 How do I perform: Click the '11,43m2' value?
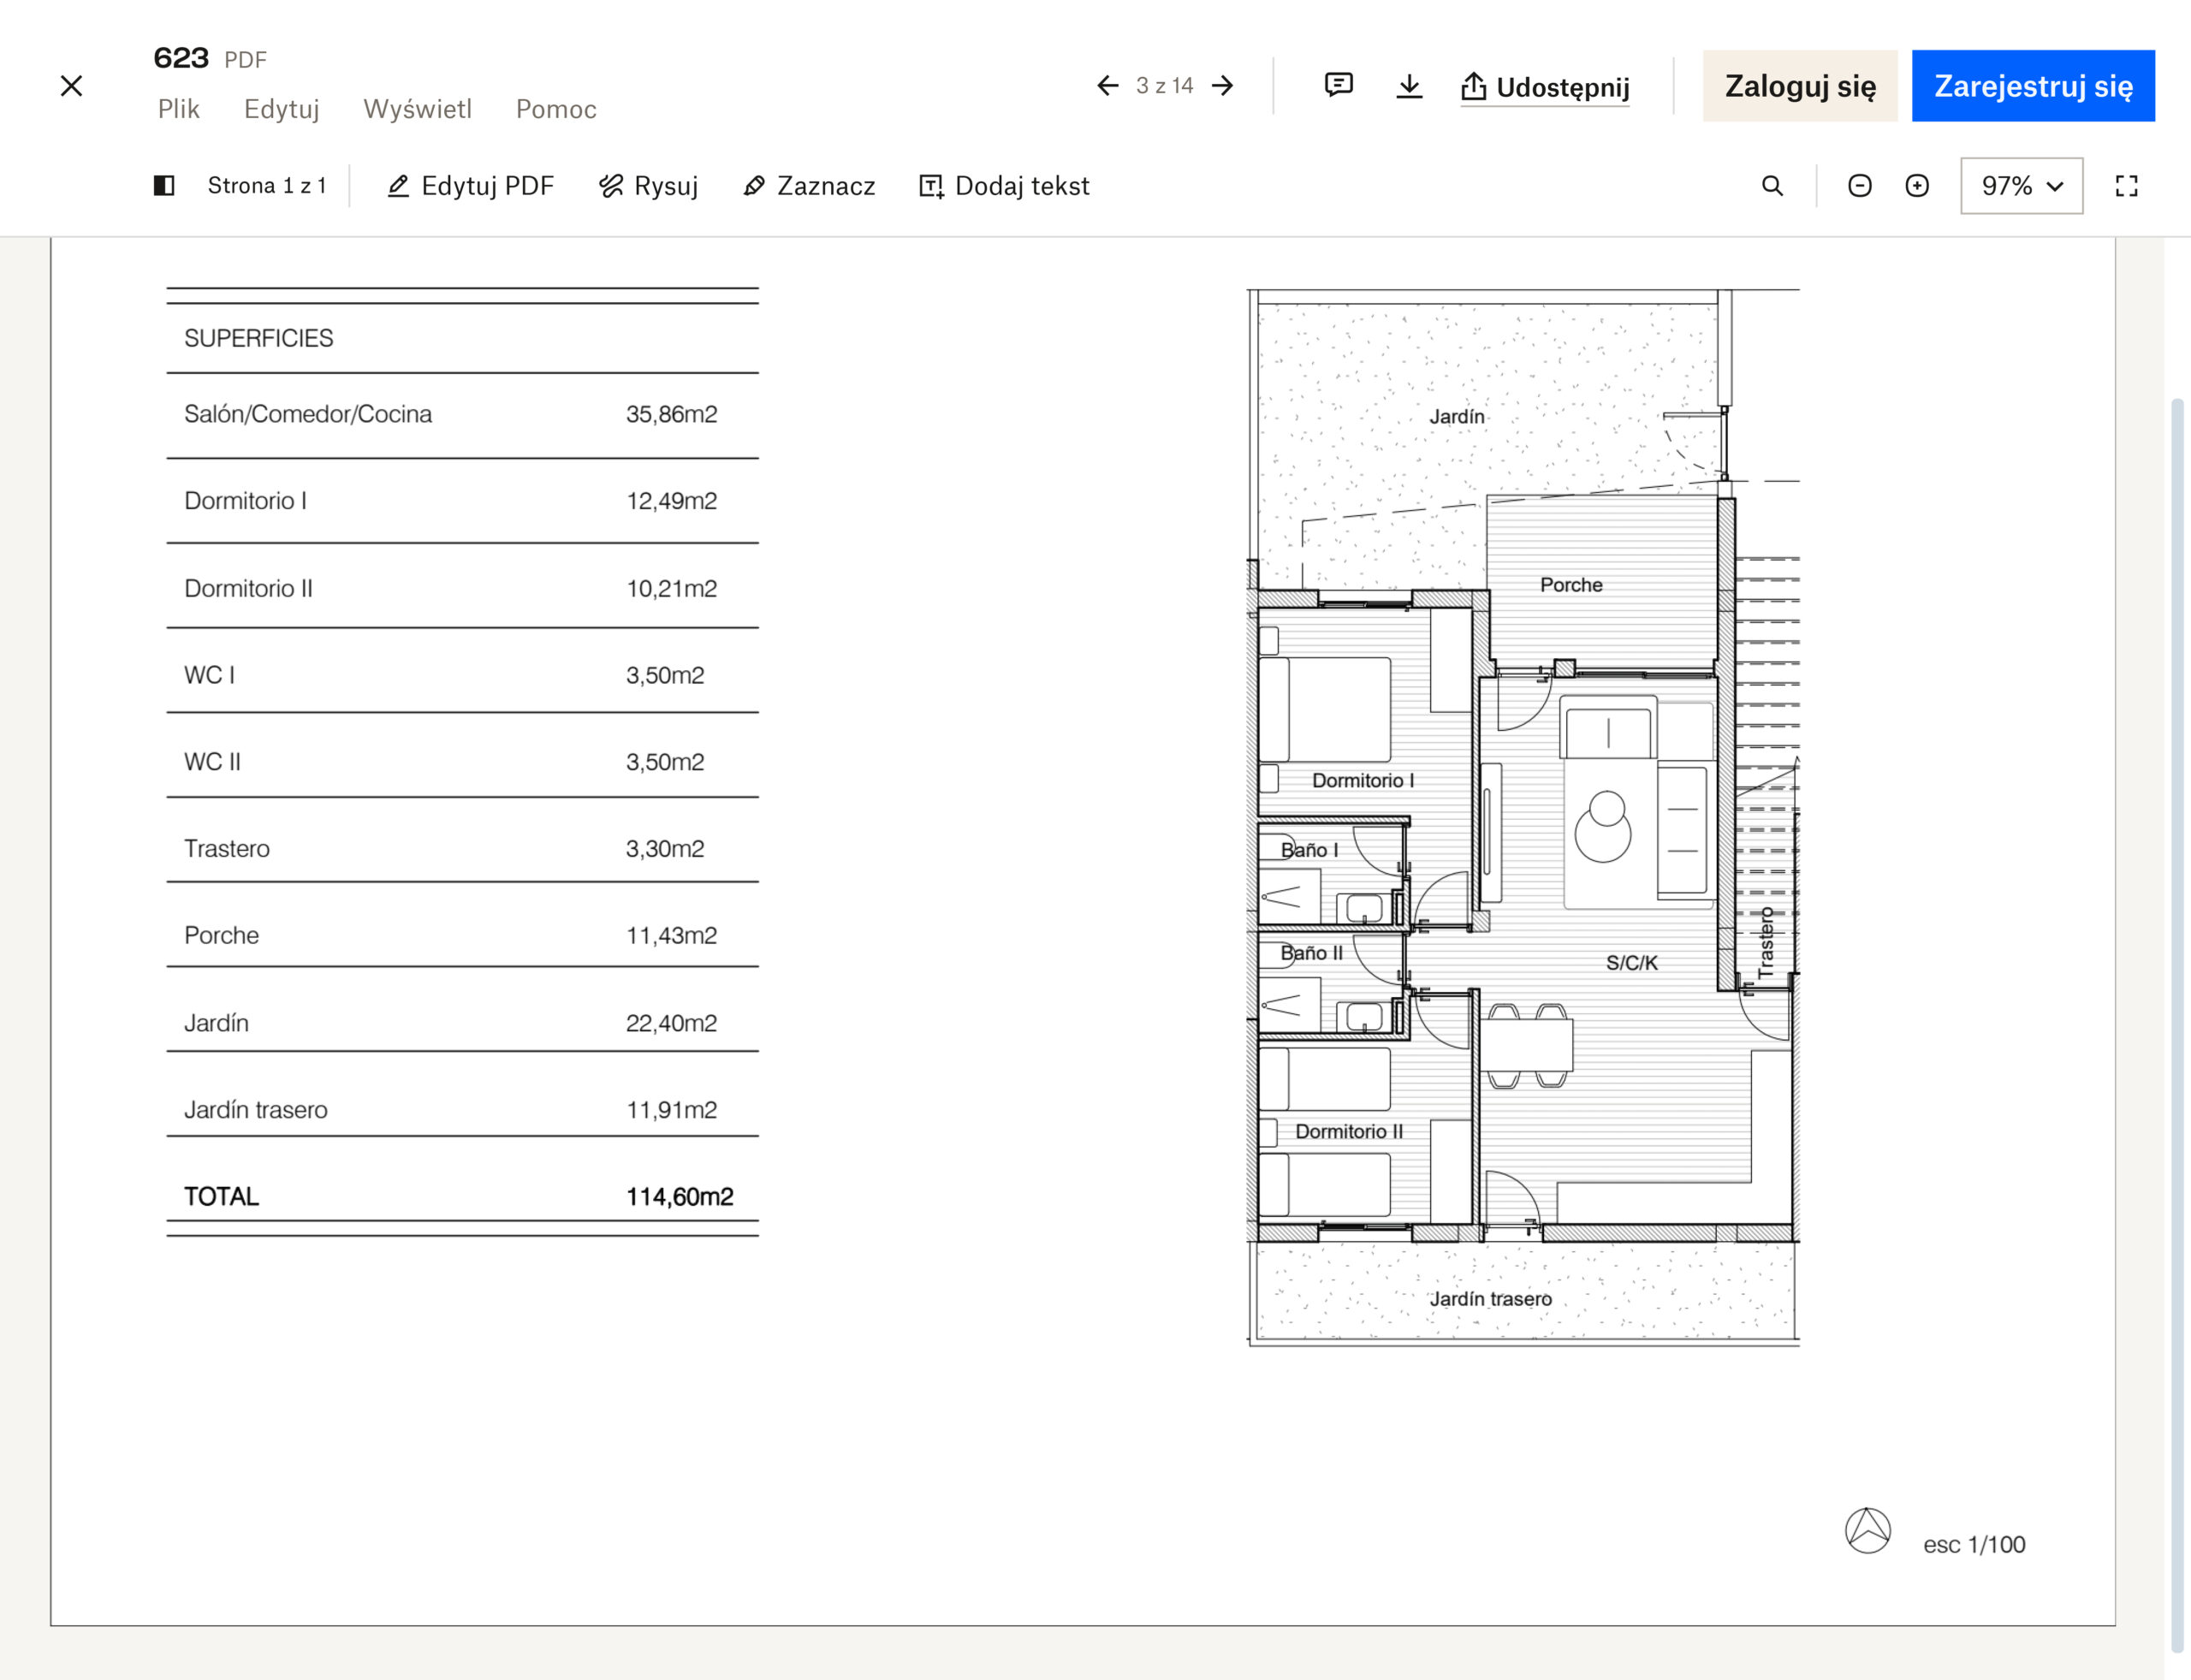(671, 935)
